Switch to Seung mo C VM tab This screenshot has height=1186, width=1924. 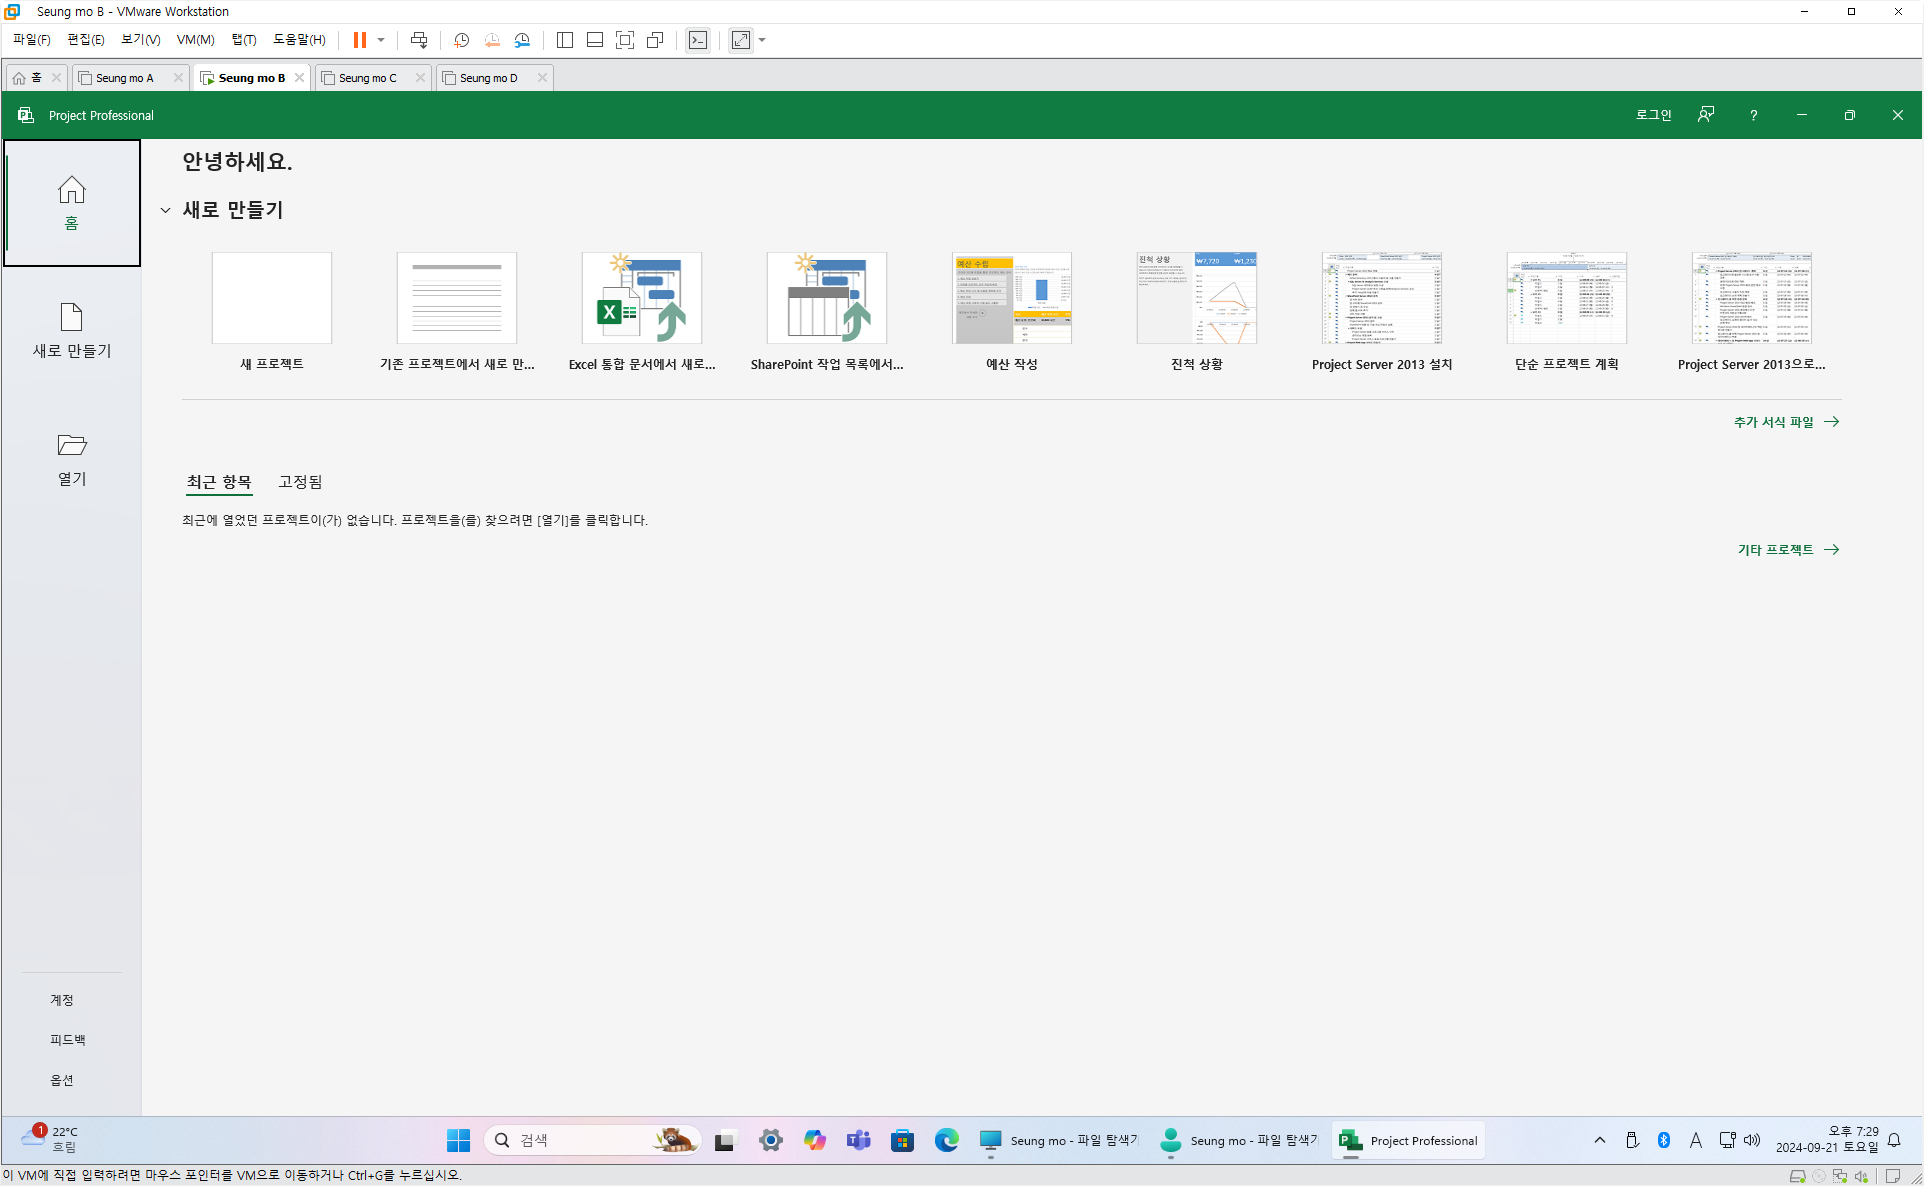pyautogui.click(x=367, y=78)
